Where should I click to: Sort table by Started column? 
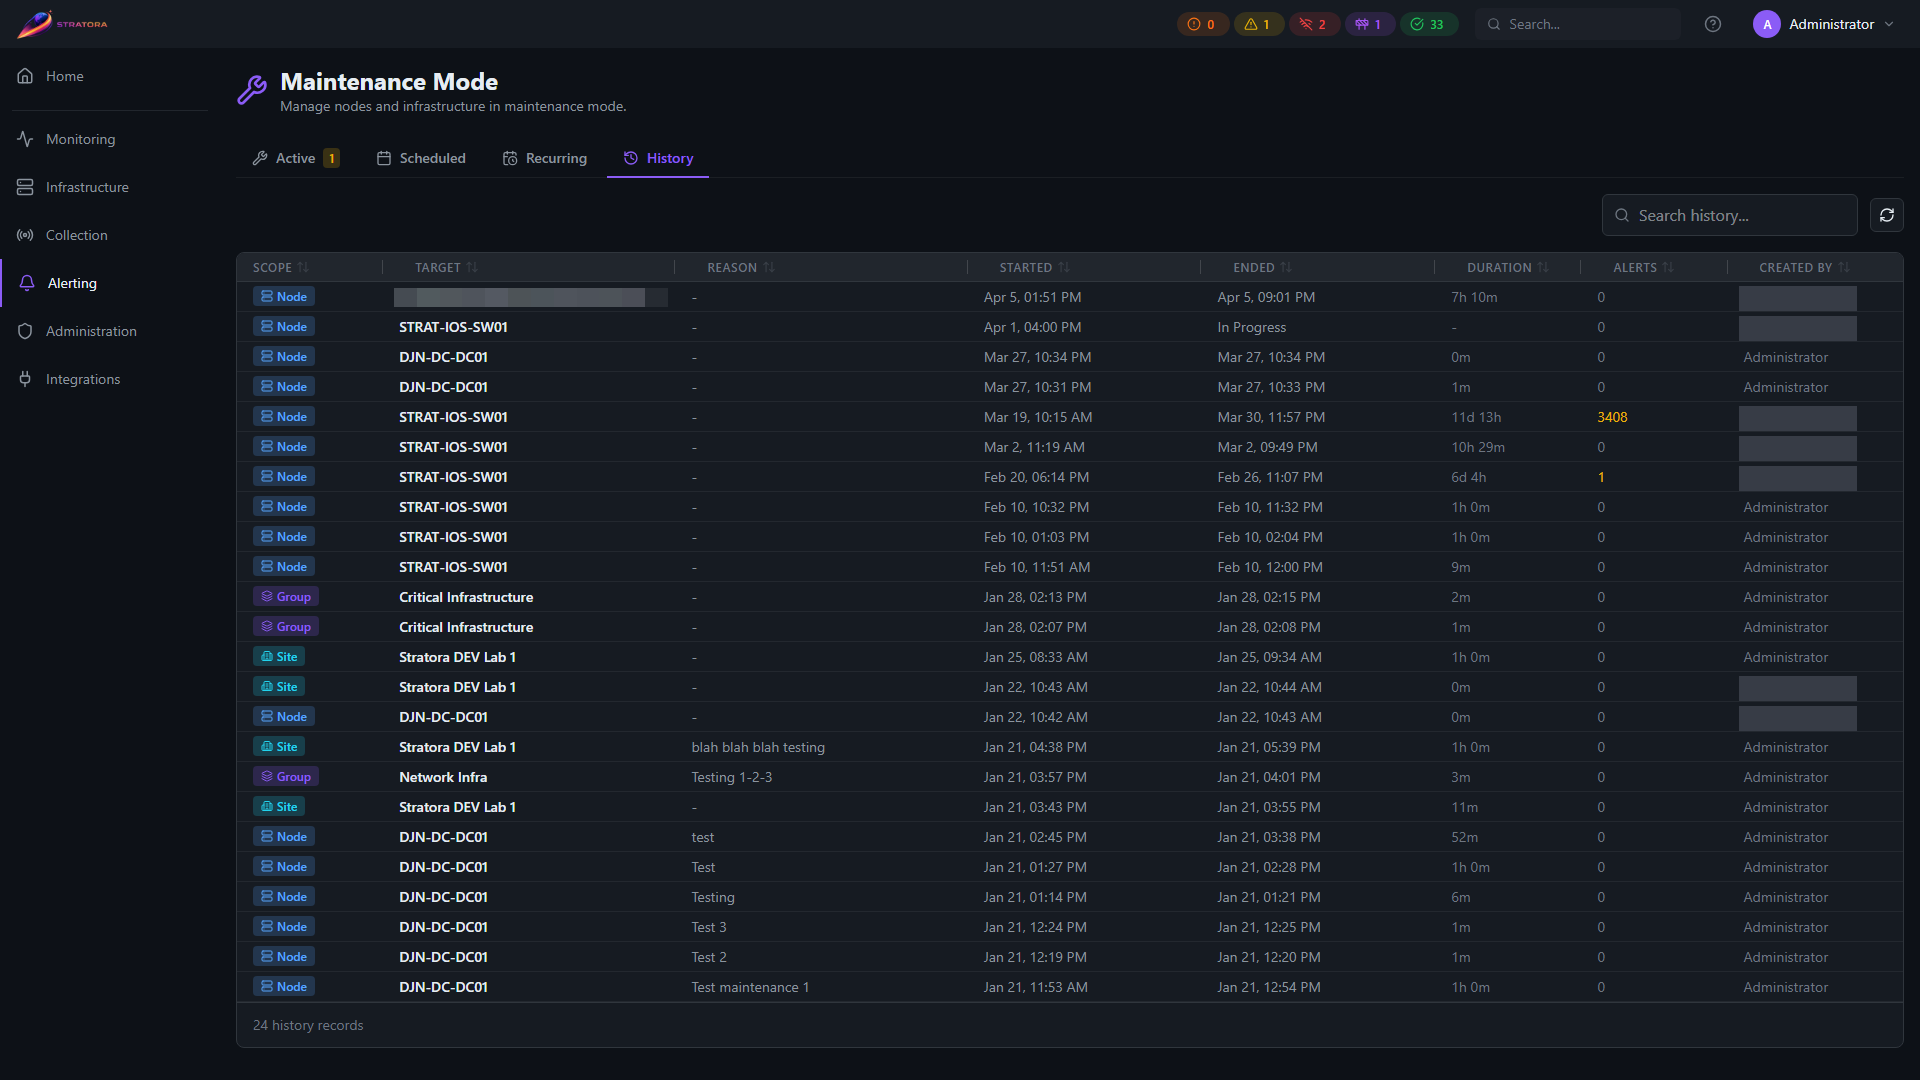coord(1035,267)
